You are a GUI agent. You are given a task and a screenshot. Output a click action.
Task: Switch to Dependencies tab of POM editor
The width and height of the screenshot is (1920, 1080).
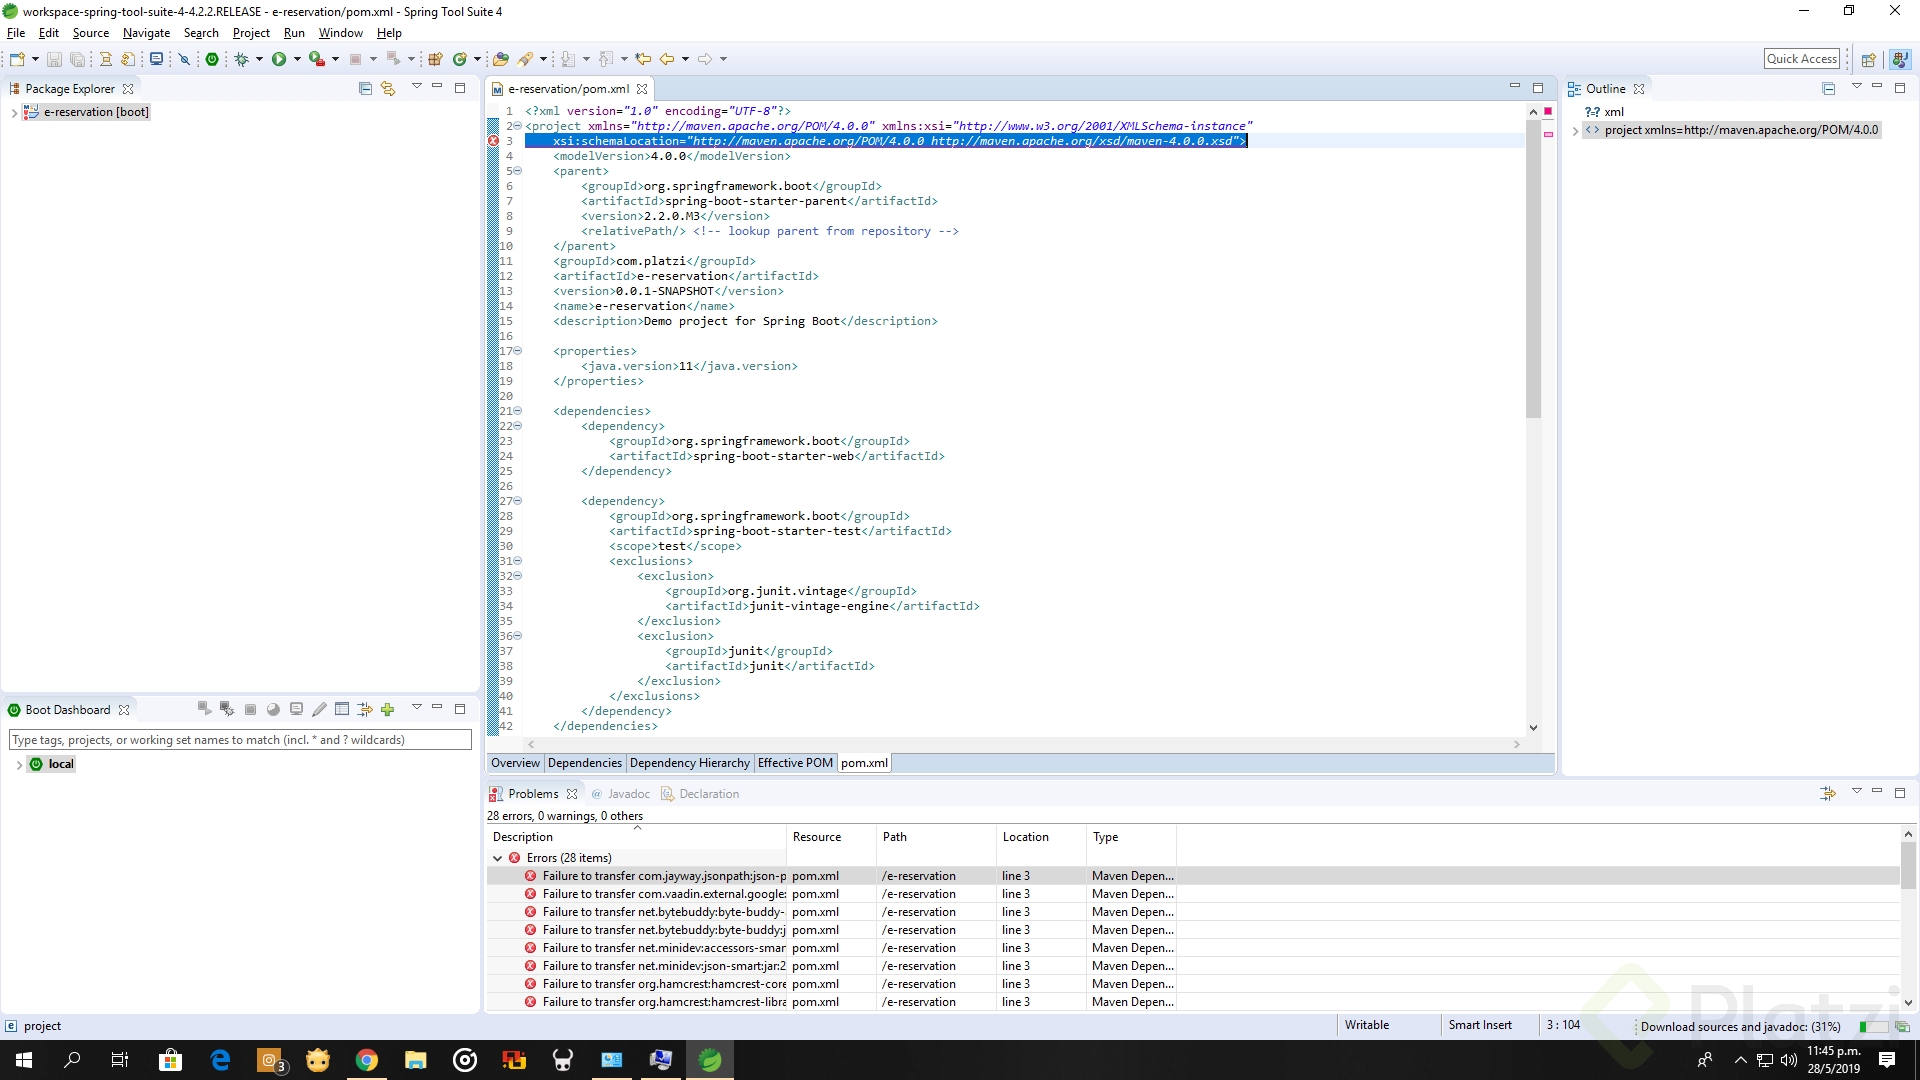pos(585,763)
